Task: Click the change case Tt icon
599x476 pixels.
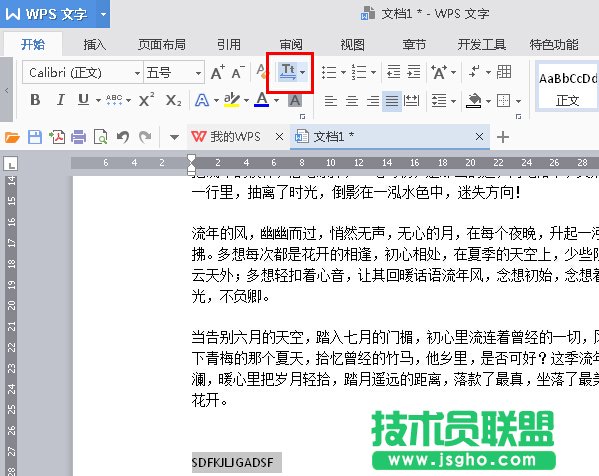Action: pos(288,72)
